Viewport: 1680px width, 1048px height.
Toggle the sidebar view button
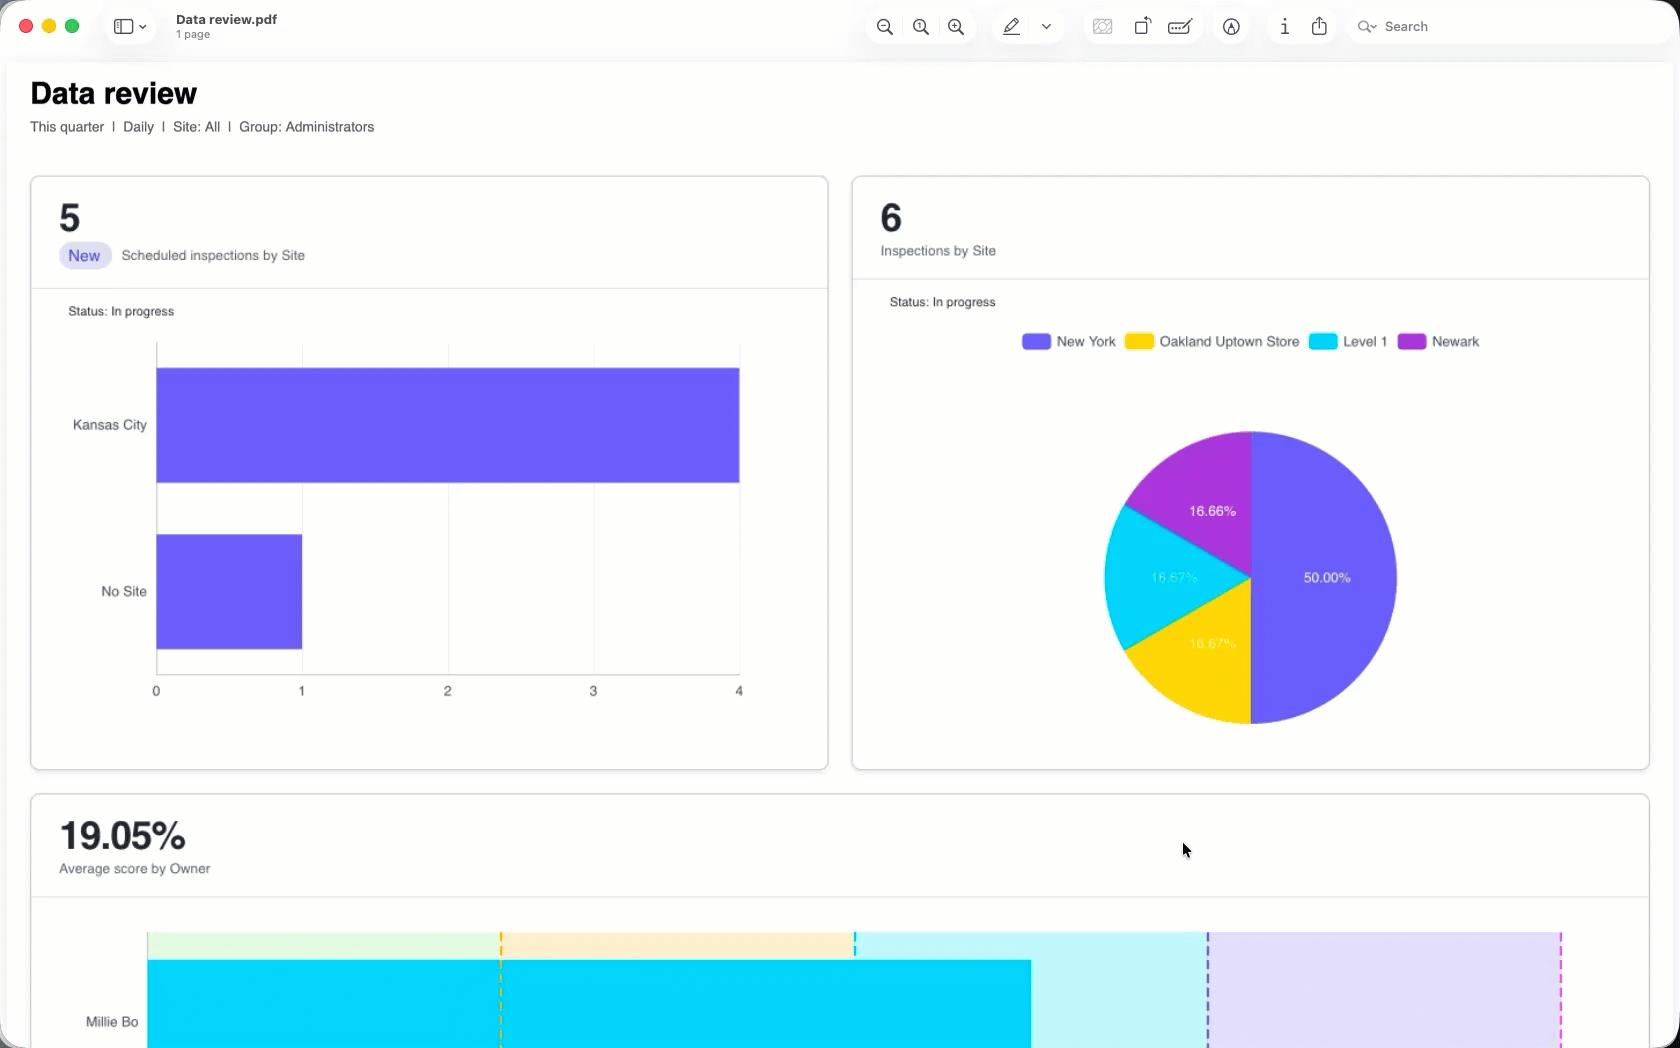click(x=123, y=27)
